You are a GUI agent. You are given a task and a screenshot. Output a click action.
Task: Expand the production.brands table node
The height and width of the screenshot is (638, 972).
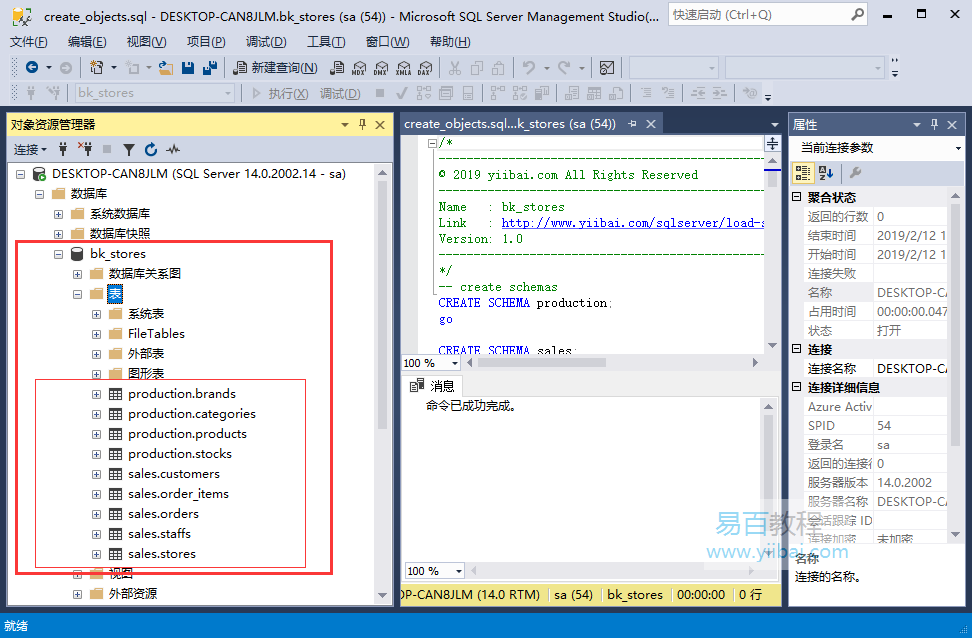97,394
